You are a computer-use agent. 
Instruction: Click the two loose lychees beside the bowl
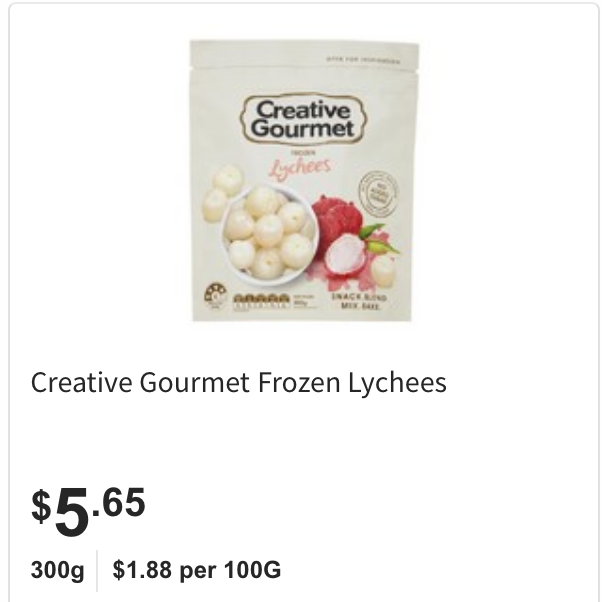pos(222,192)
